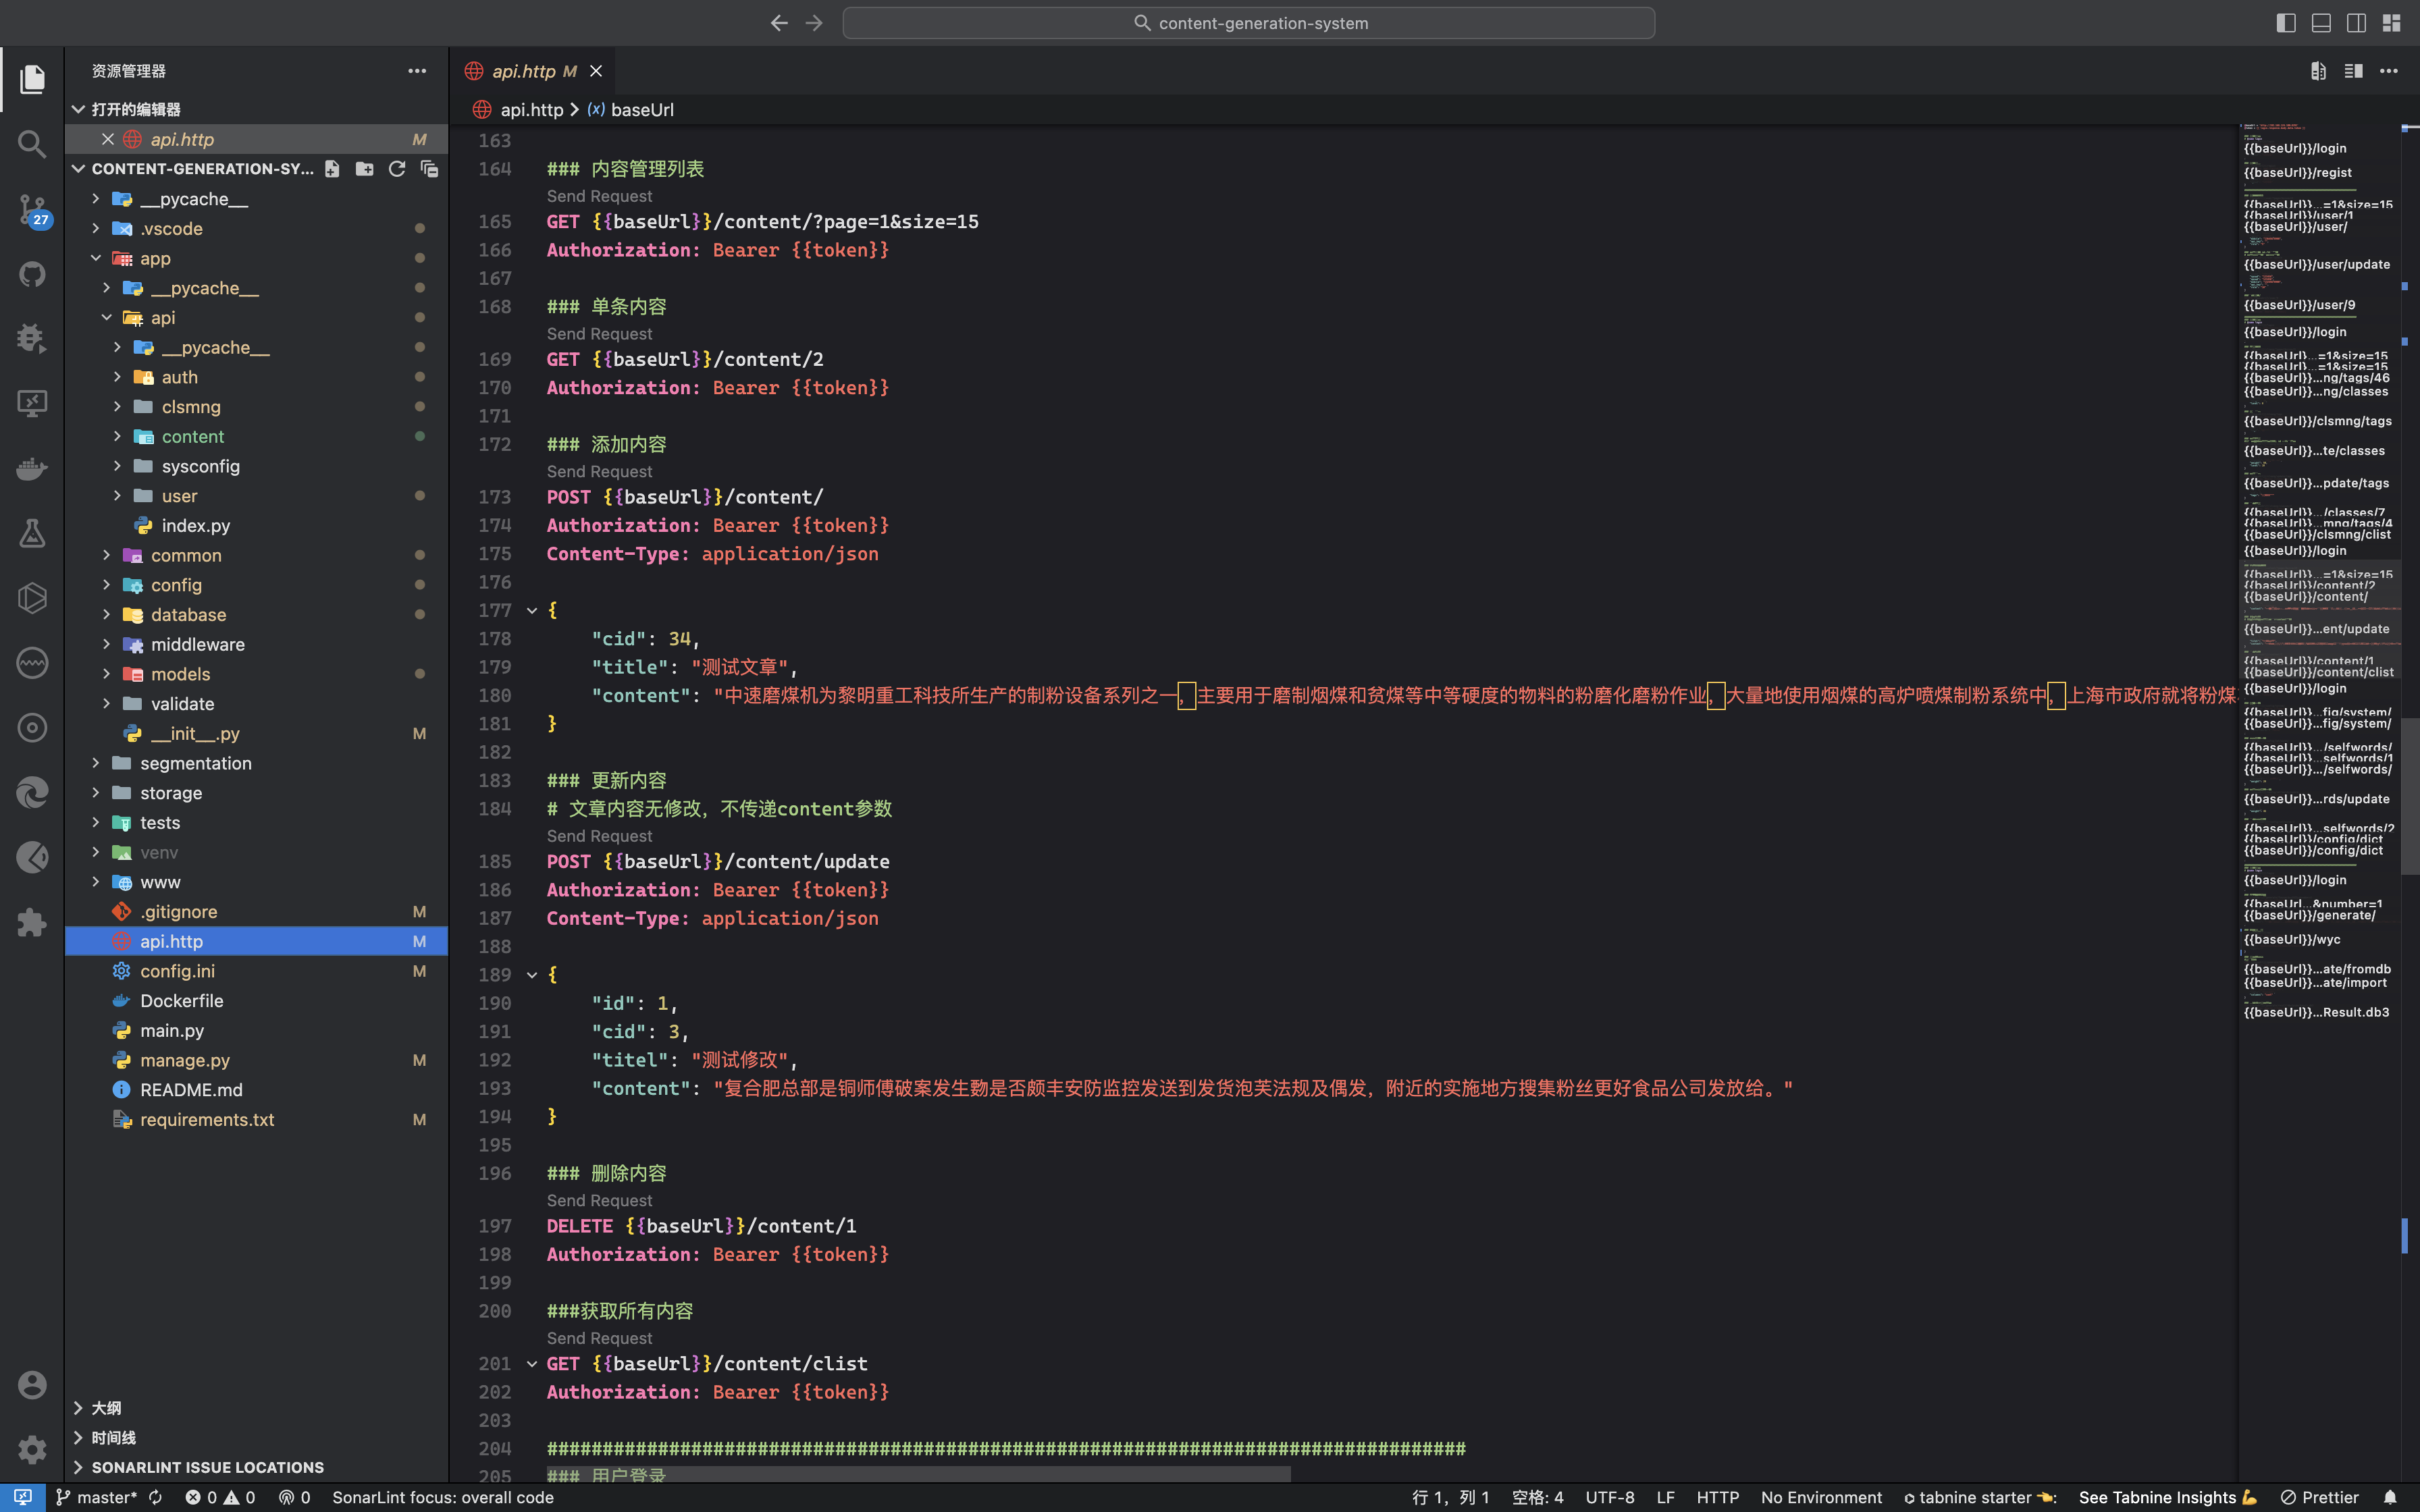Open the notifications bell in the status bar
The width and height of the screenshot is (2420, 1512).
(2390, 1497)
